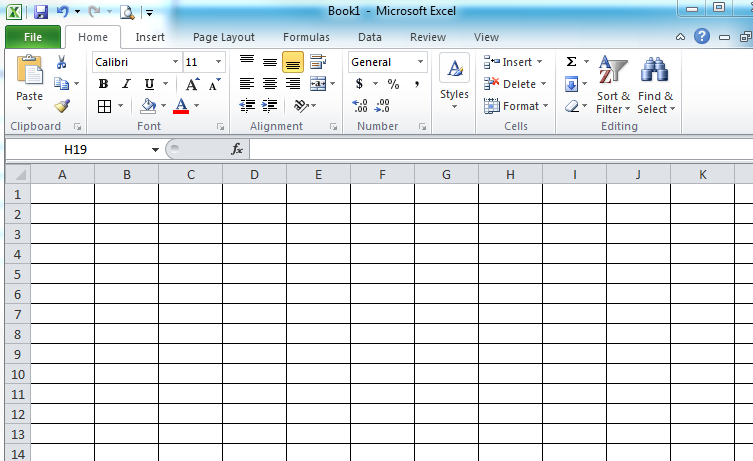Click the Increase Font Size icon

(x=192, y=84)
